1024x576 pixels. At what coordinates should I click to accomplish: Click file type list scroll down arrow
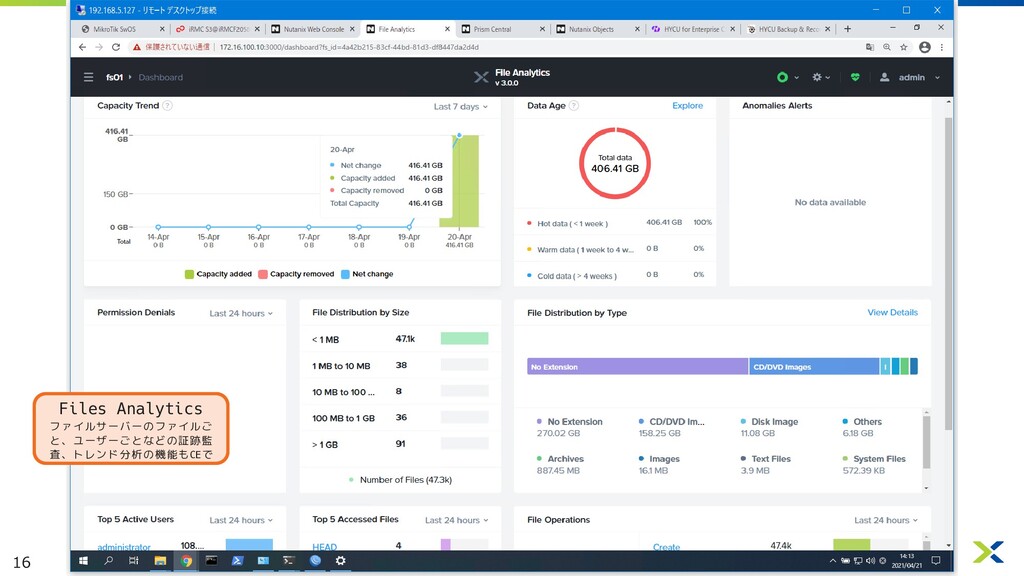click(926, 488)
